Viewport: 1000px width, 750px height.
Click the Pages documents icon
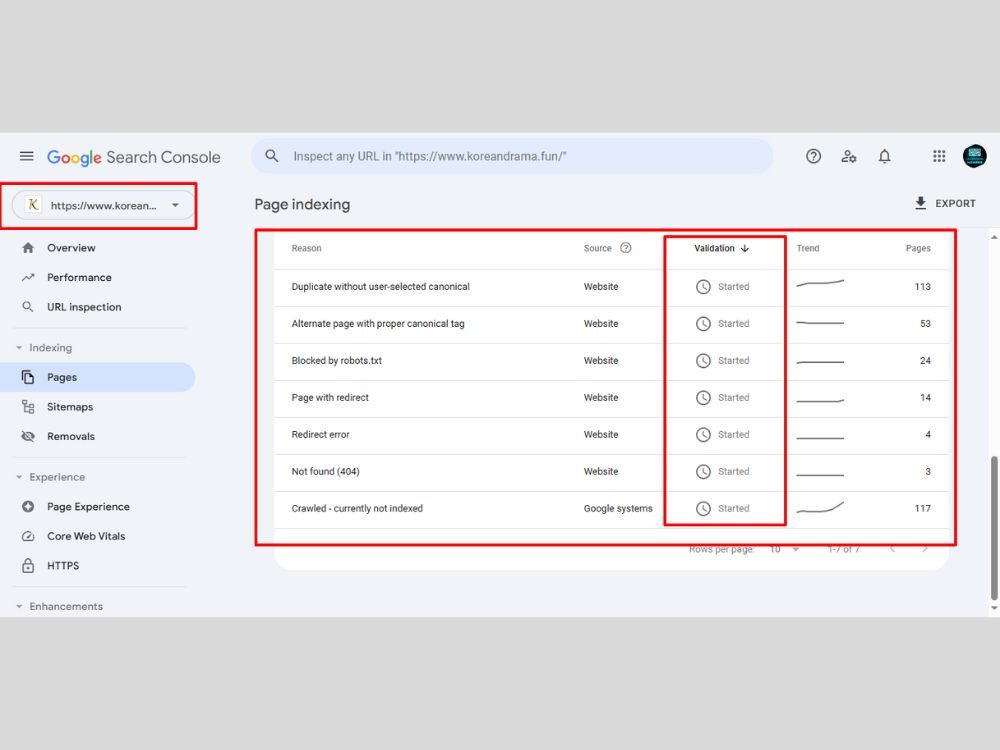27,377
